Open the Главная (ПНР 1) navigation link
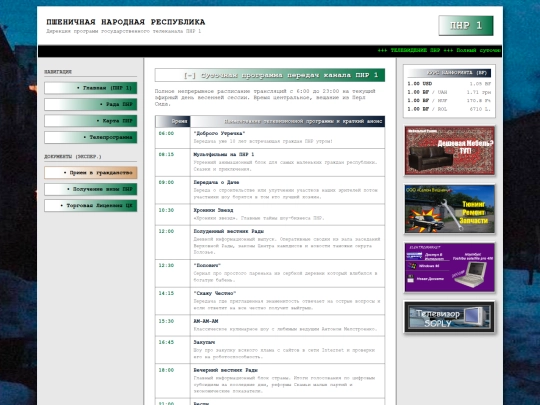Viewport: 540px width, 405px height. tap(91, 88)
